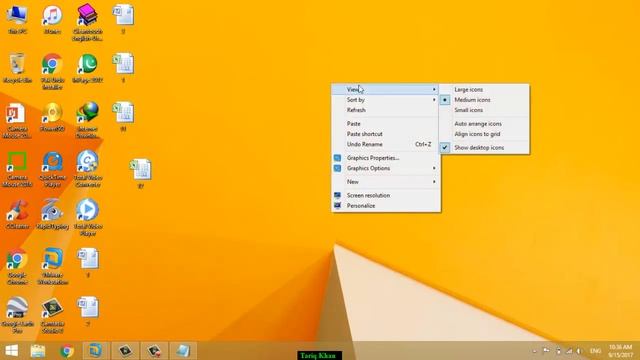Select the Google Chrome desktop shortcut
This screenshot has width=640, height=360.
coord(17,267)
